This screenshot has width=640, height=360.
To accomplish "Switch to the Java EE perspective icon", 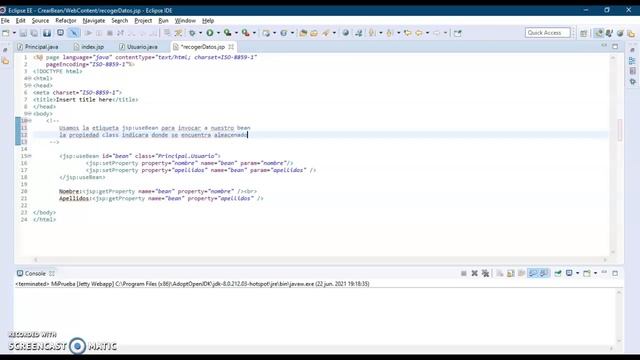I will point(598,33).
